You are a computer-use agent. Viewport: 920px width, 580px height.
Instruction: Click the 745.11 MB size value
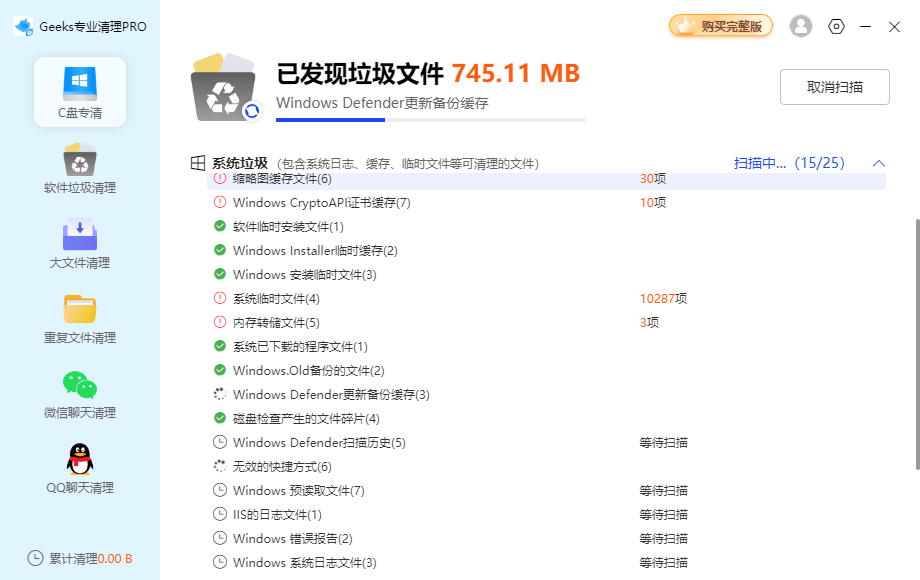pyautogui.click(x=516, y=73)
